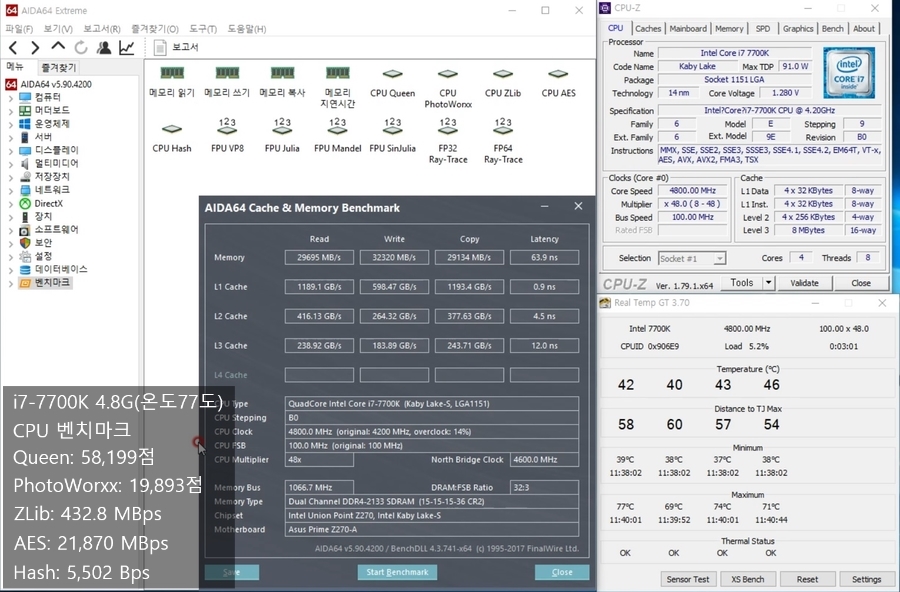The width and height of the screenshot is (900, 592).
Task: Click the Intel Core i7 logo in CPU-Z
Action: click(x=849, y=73)
